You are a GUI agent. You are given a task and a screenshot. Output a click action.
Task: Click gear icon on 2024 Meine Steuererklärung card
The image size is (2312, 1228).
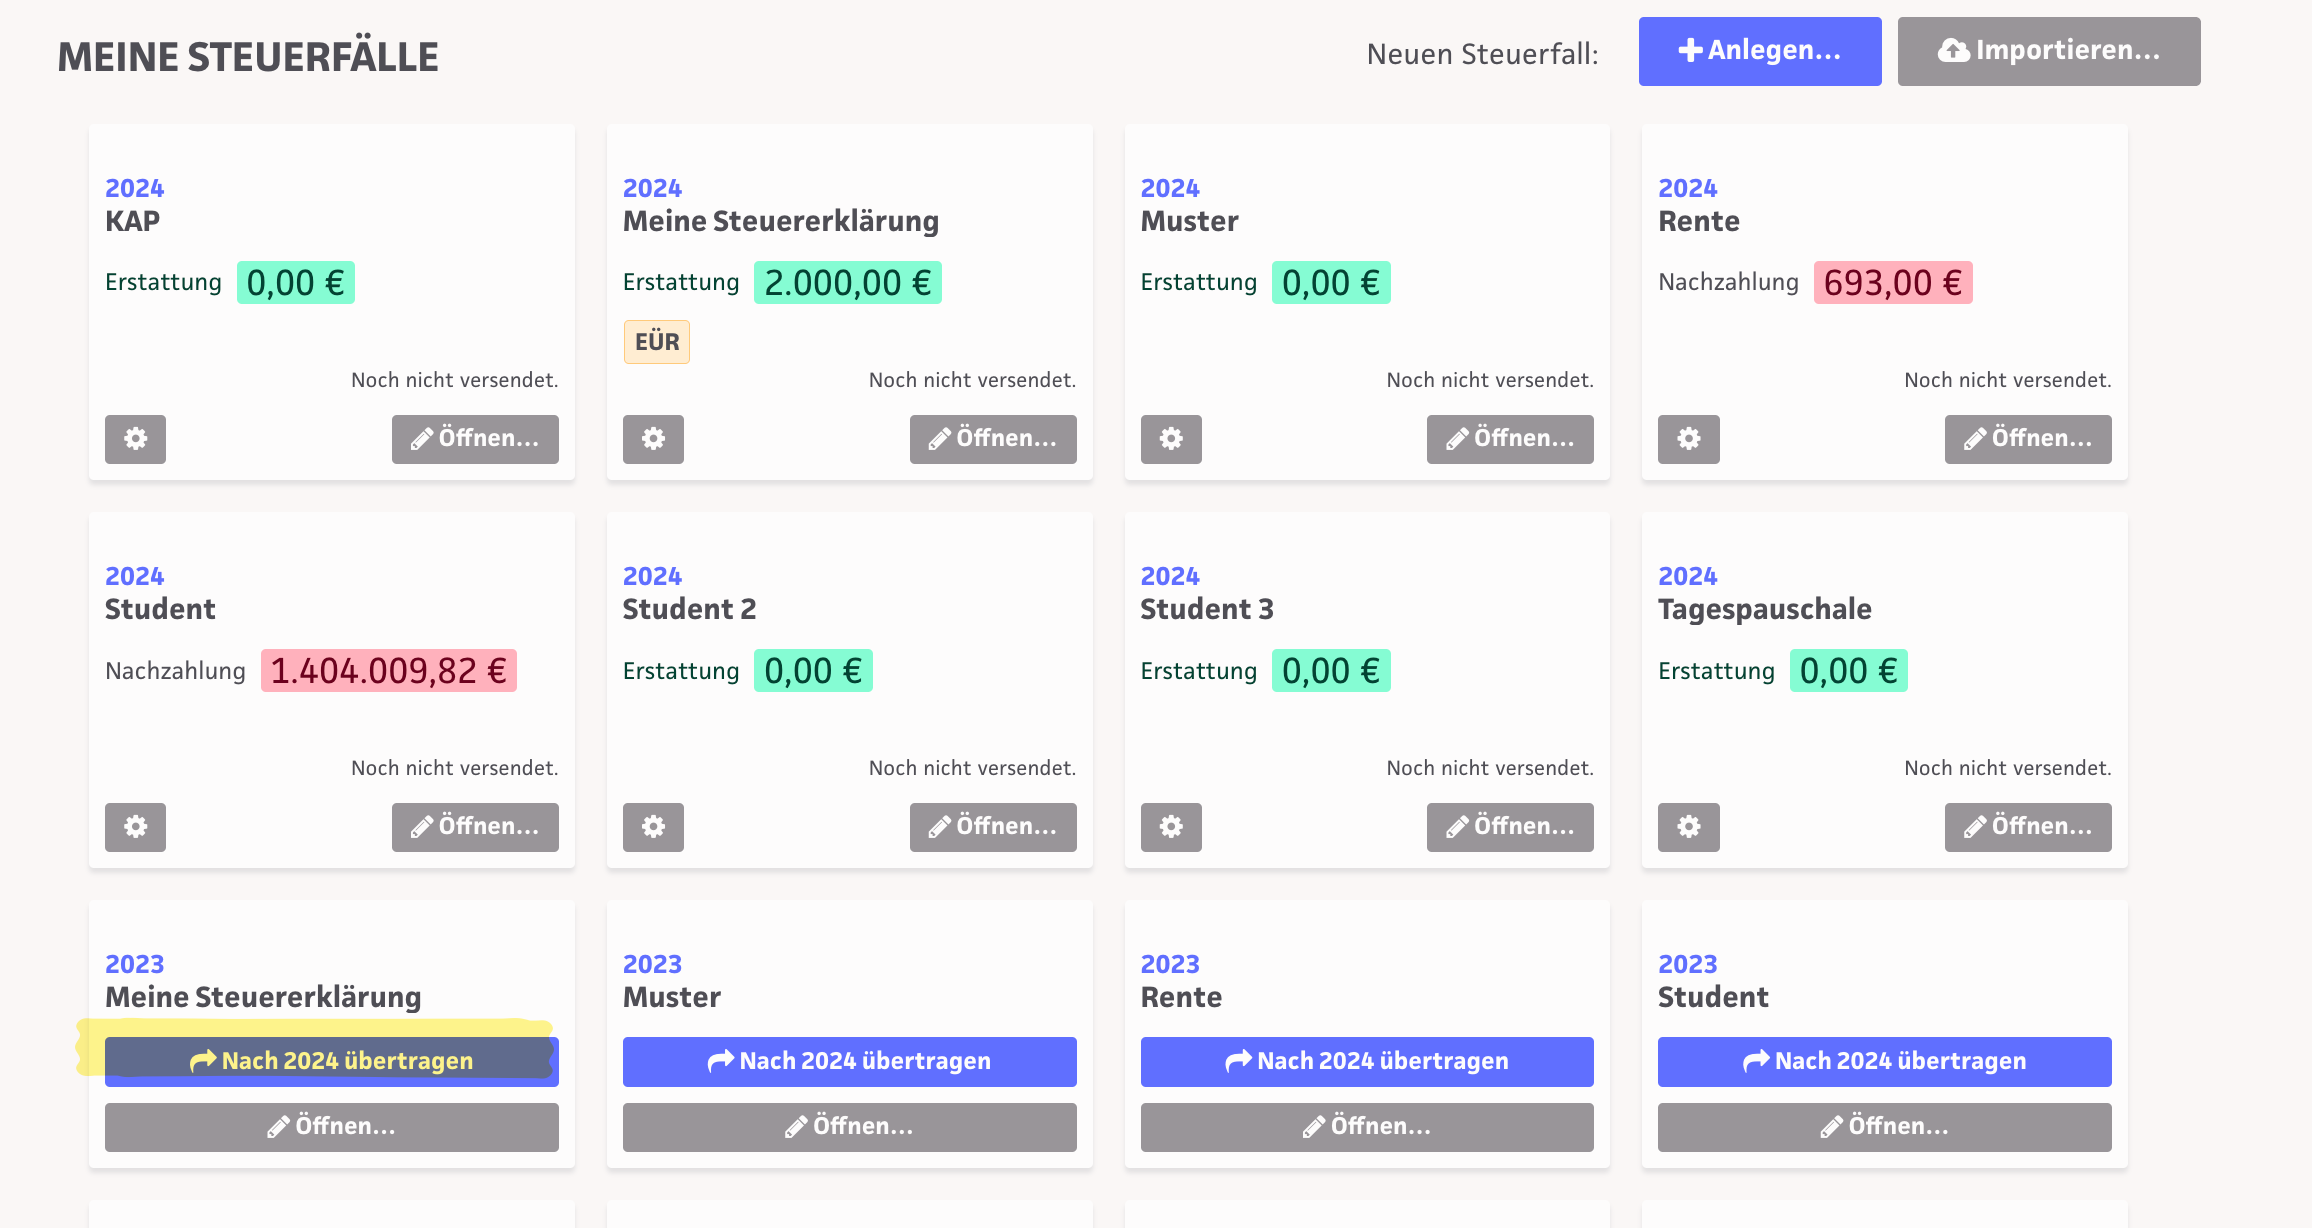[x=653, y=439]
